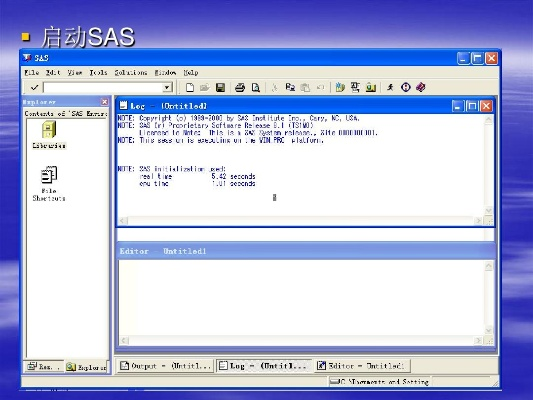Click the Log window right scroll arrow
Screen dimensions: 533x400
point(479,221)
